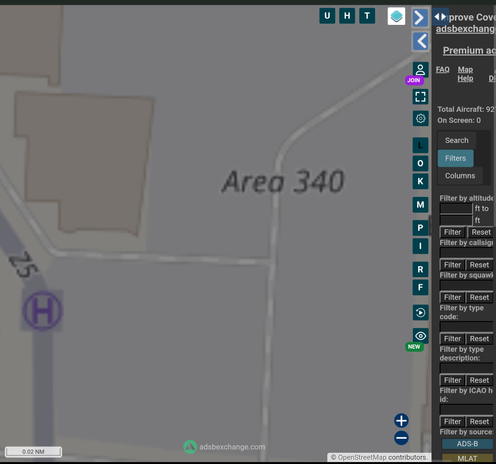
Task: Zoom in with the plus button
Action: pyautogui.click(x=401, y=421)
